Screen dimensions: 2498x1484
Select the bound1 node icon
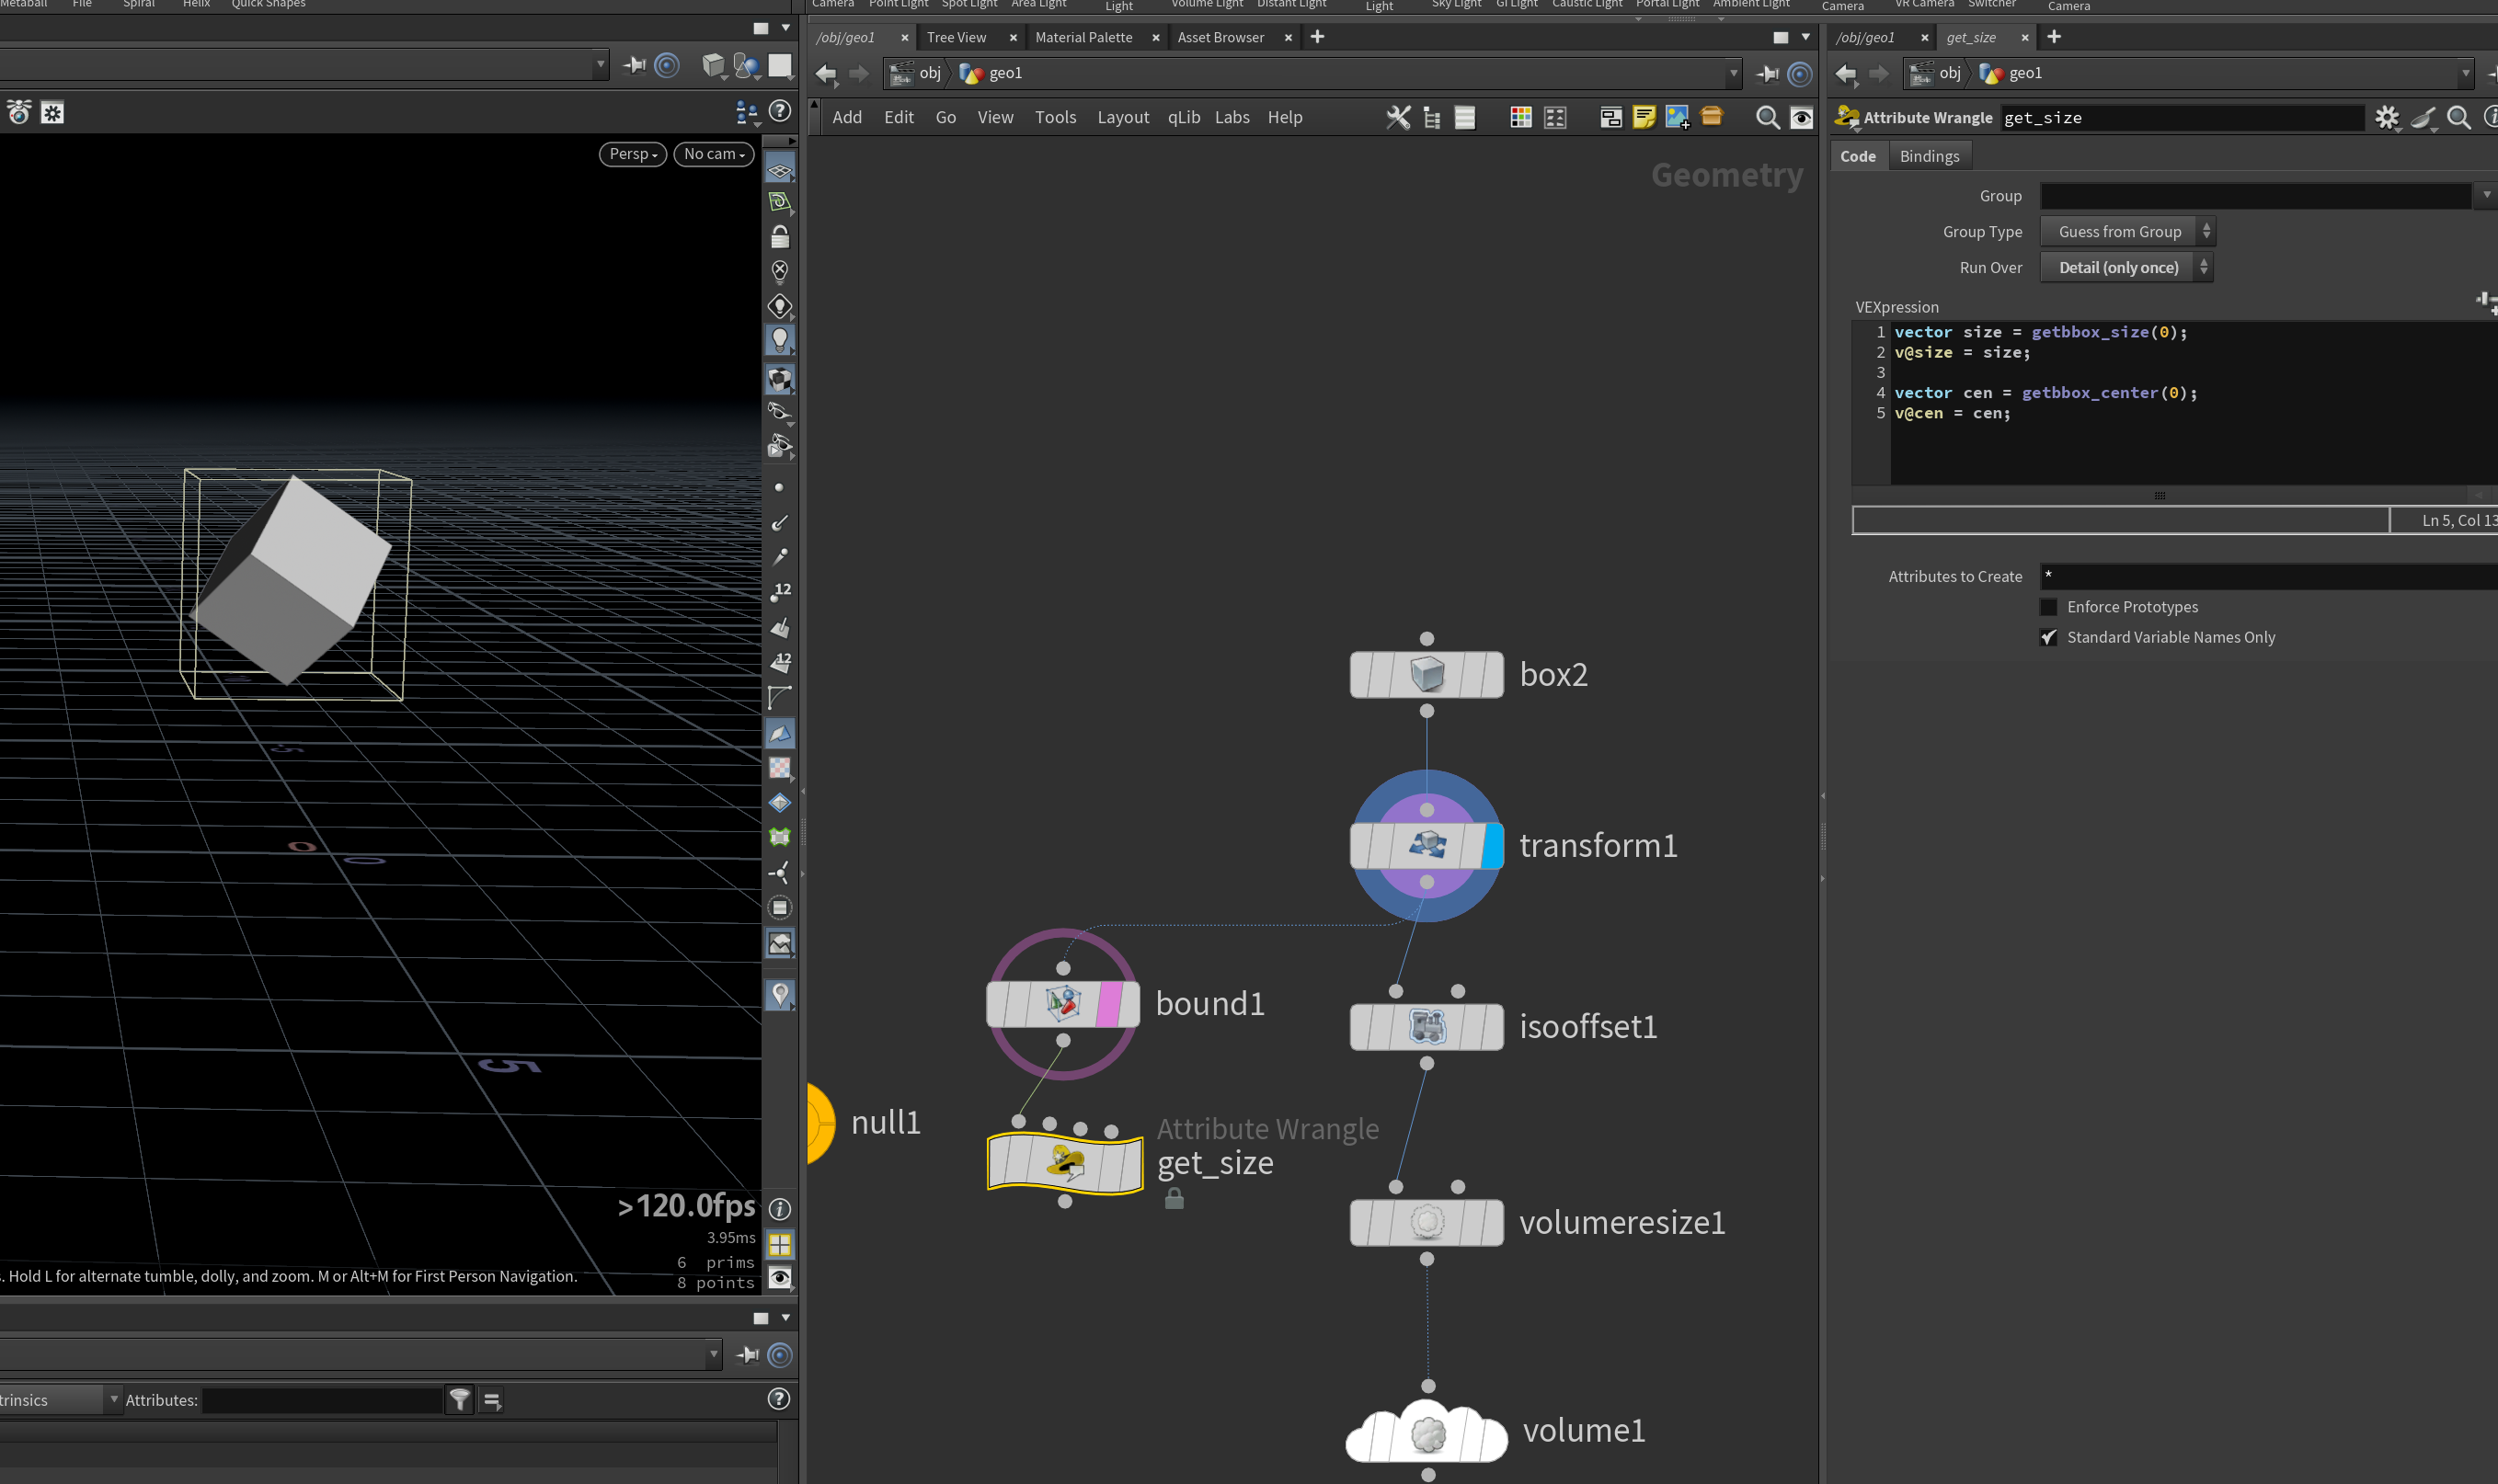click(x=1062, y=1003)
